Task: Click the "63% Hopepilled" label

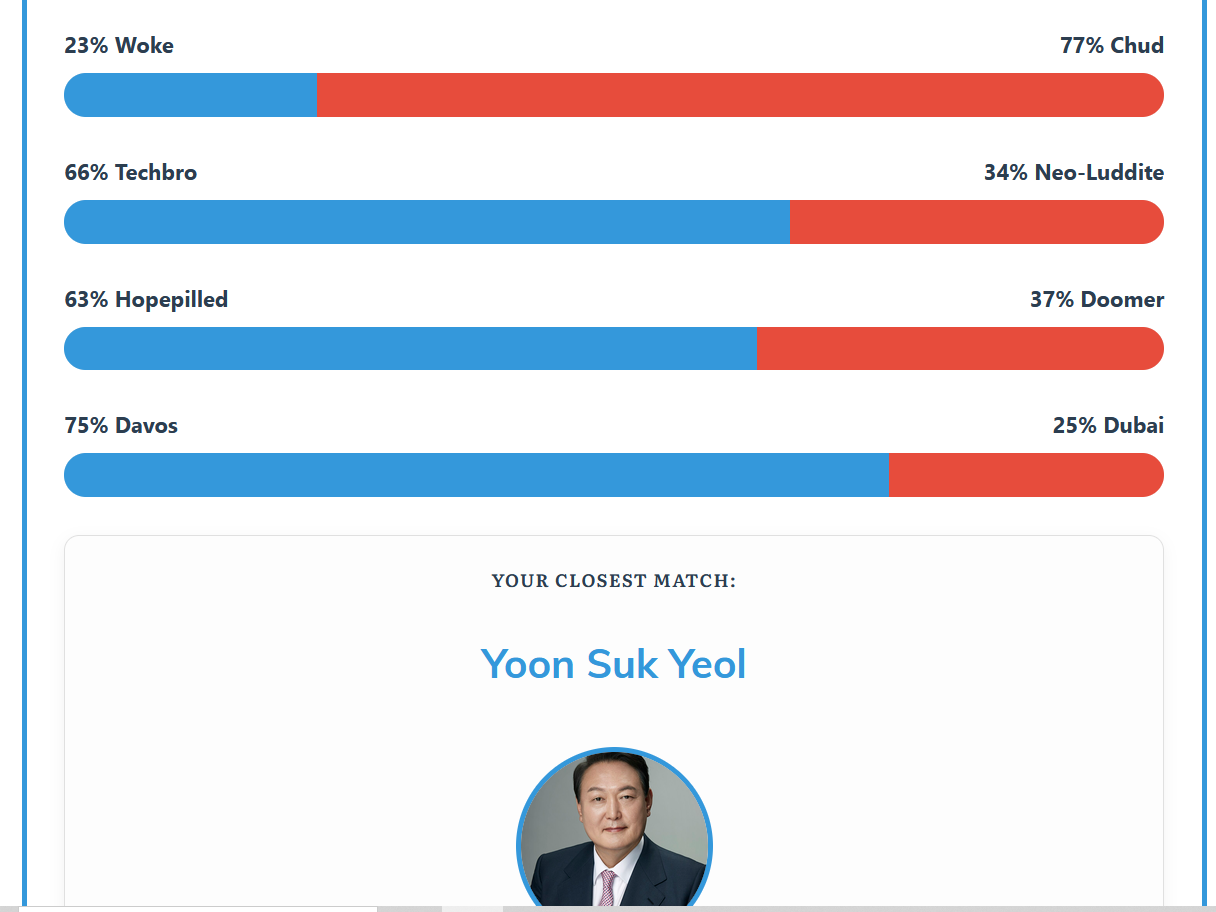Action: tap(146, 299)
